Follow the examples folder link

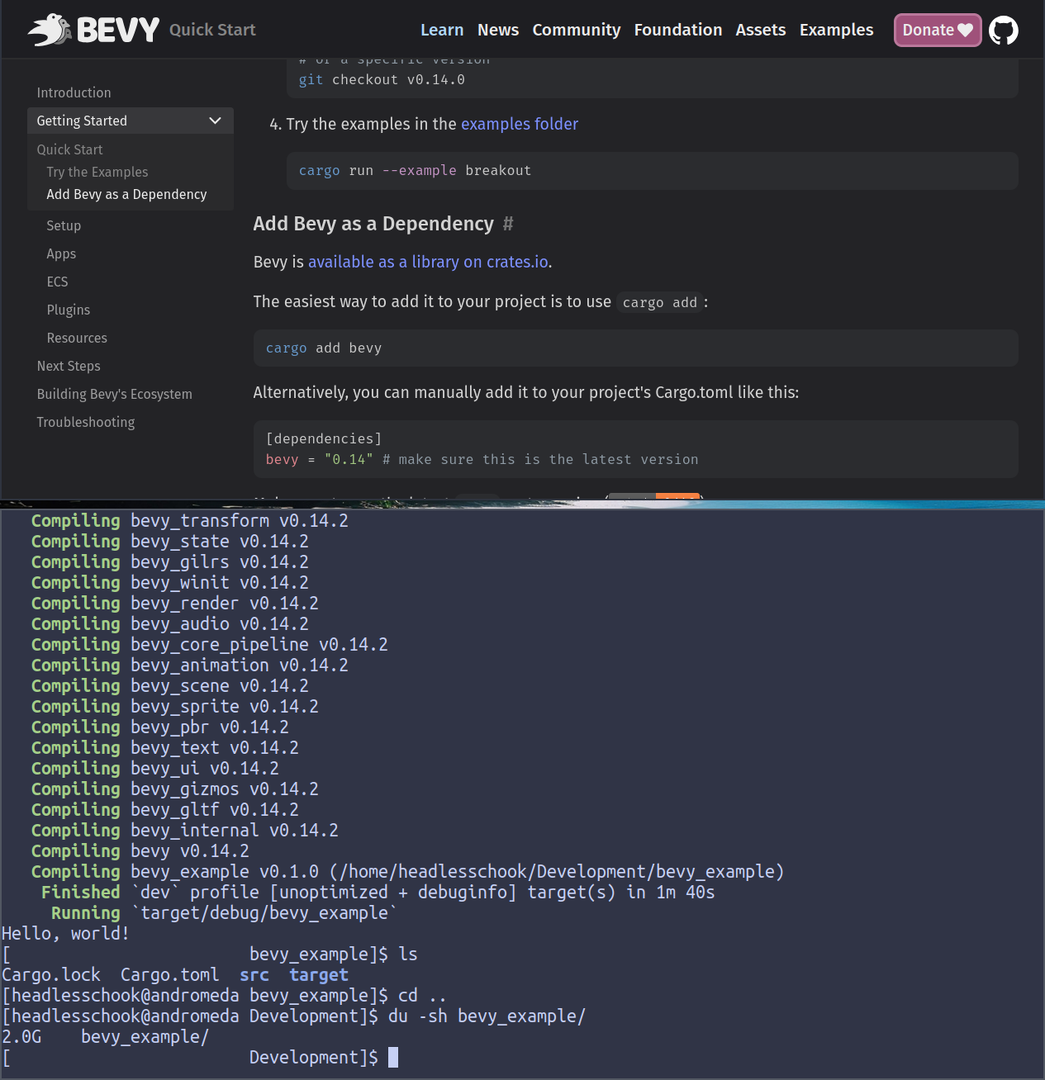(519, 124)
